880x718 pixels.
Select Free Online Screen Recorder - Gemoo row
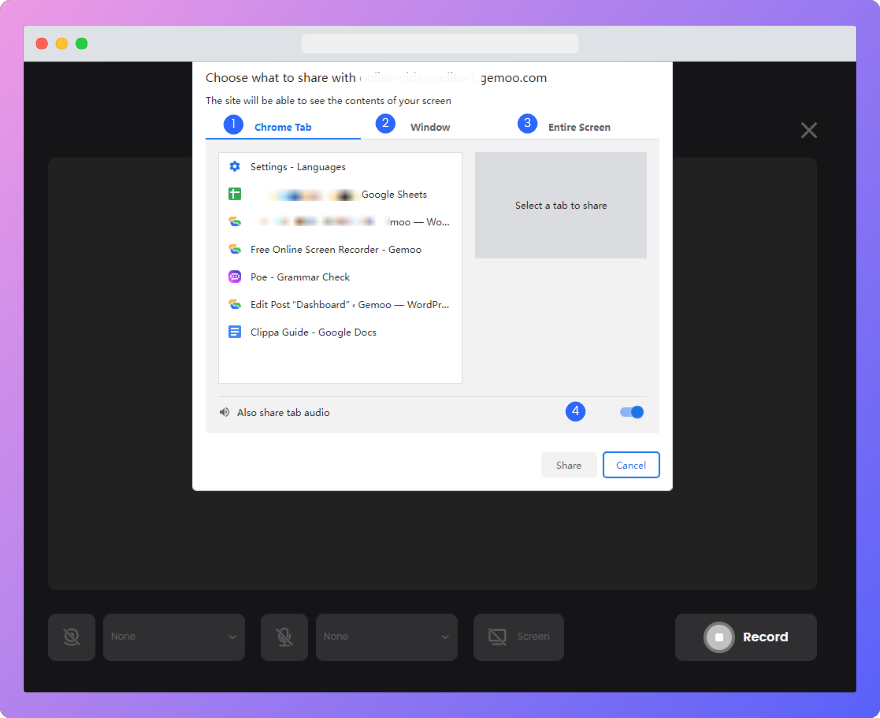[x=340, y=249]
